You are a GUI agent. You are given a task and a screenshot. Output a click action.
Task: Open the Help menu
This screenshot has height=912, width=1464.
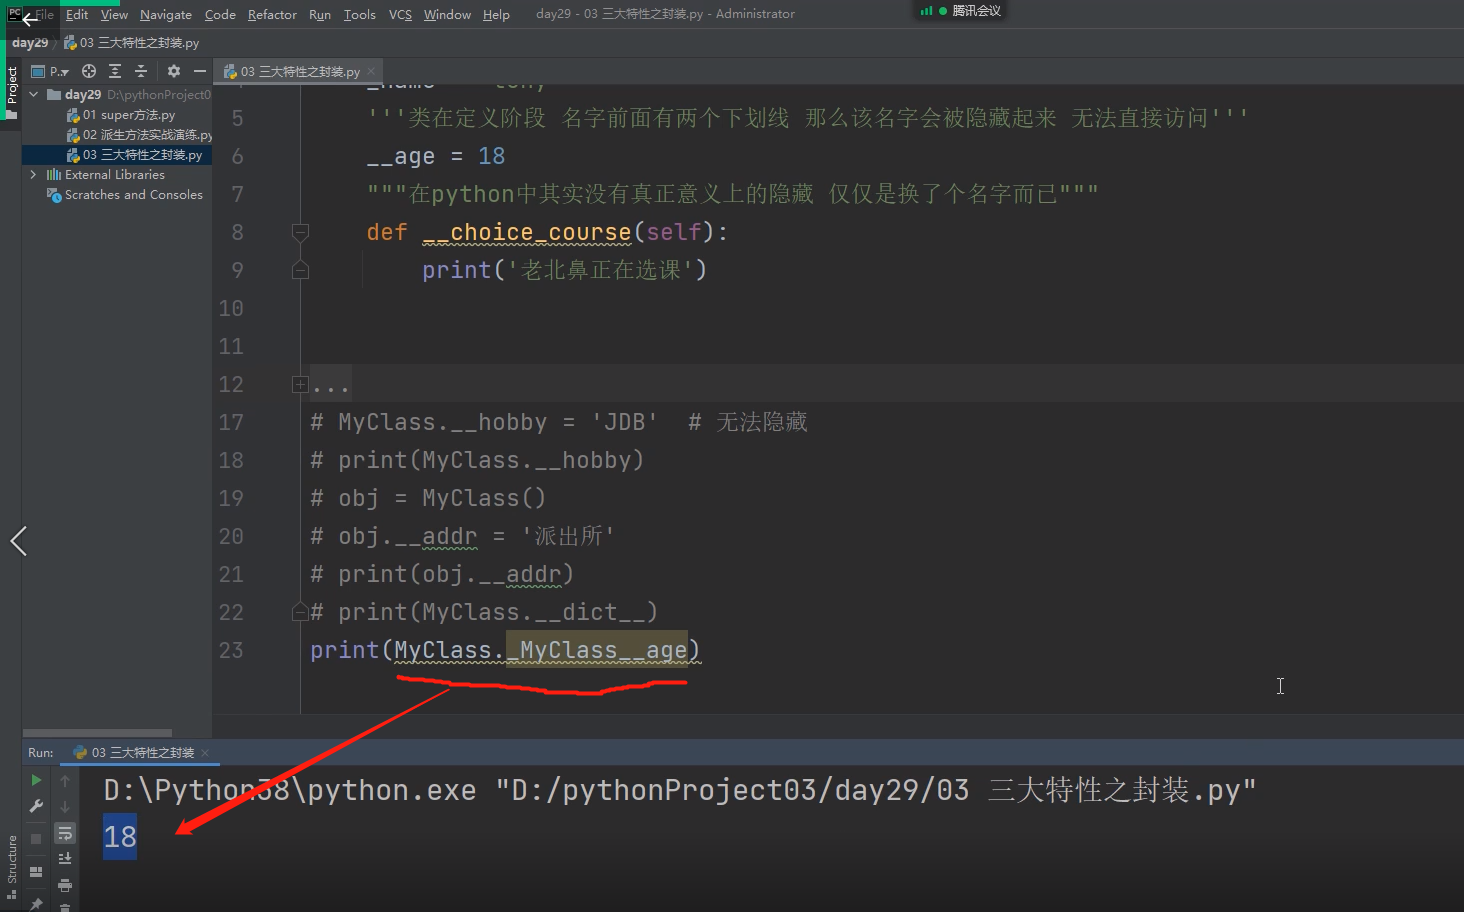coord(496,14)
